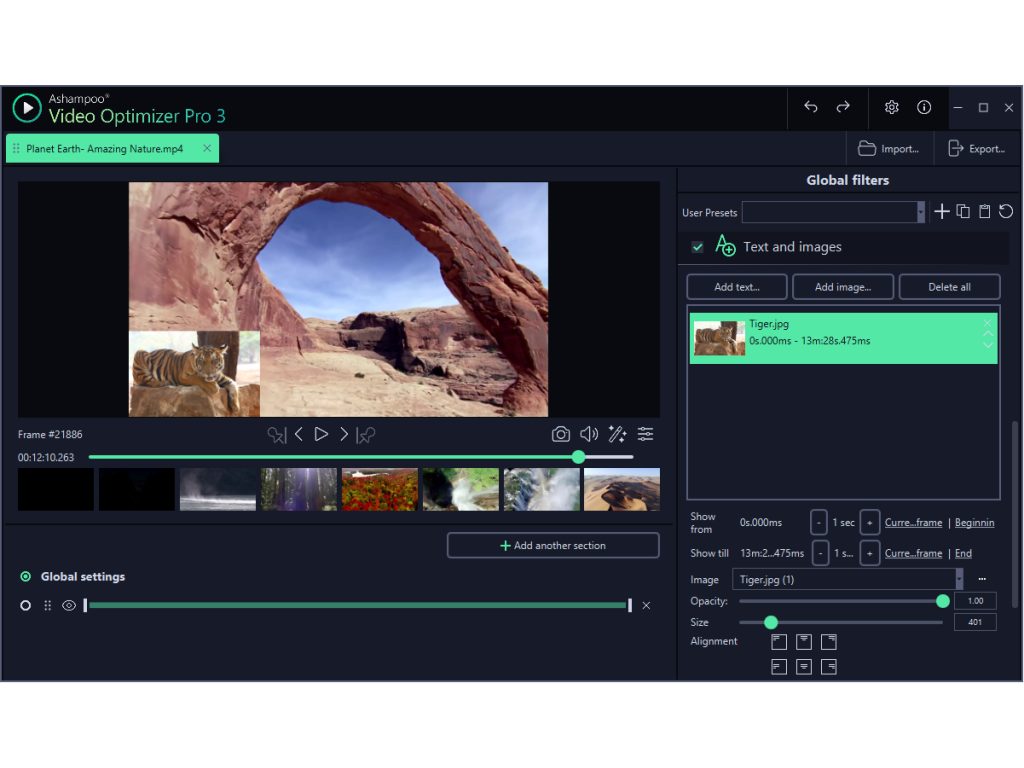Click the Opacity slider handle
This screenshot has height=768, width=1024.
pos(942,601)
